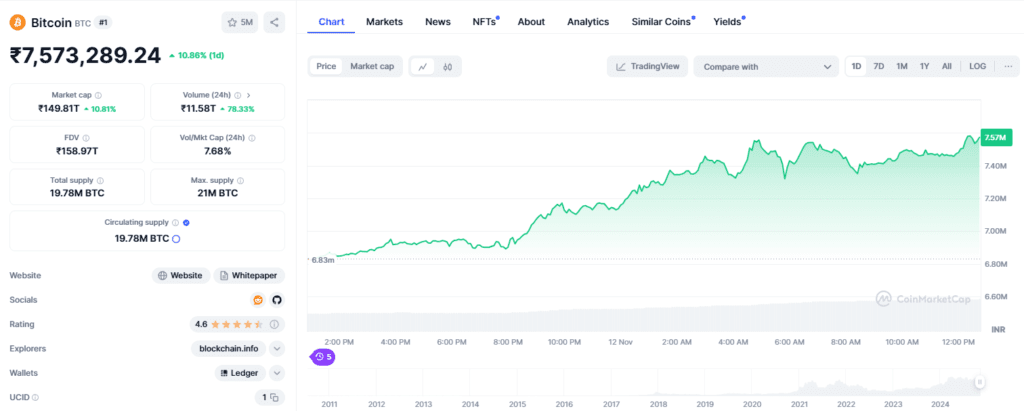Switch to line chart icon
The width and height of the screenshot is (1024, 411).
pyautogui.click(x=423, y=67)
